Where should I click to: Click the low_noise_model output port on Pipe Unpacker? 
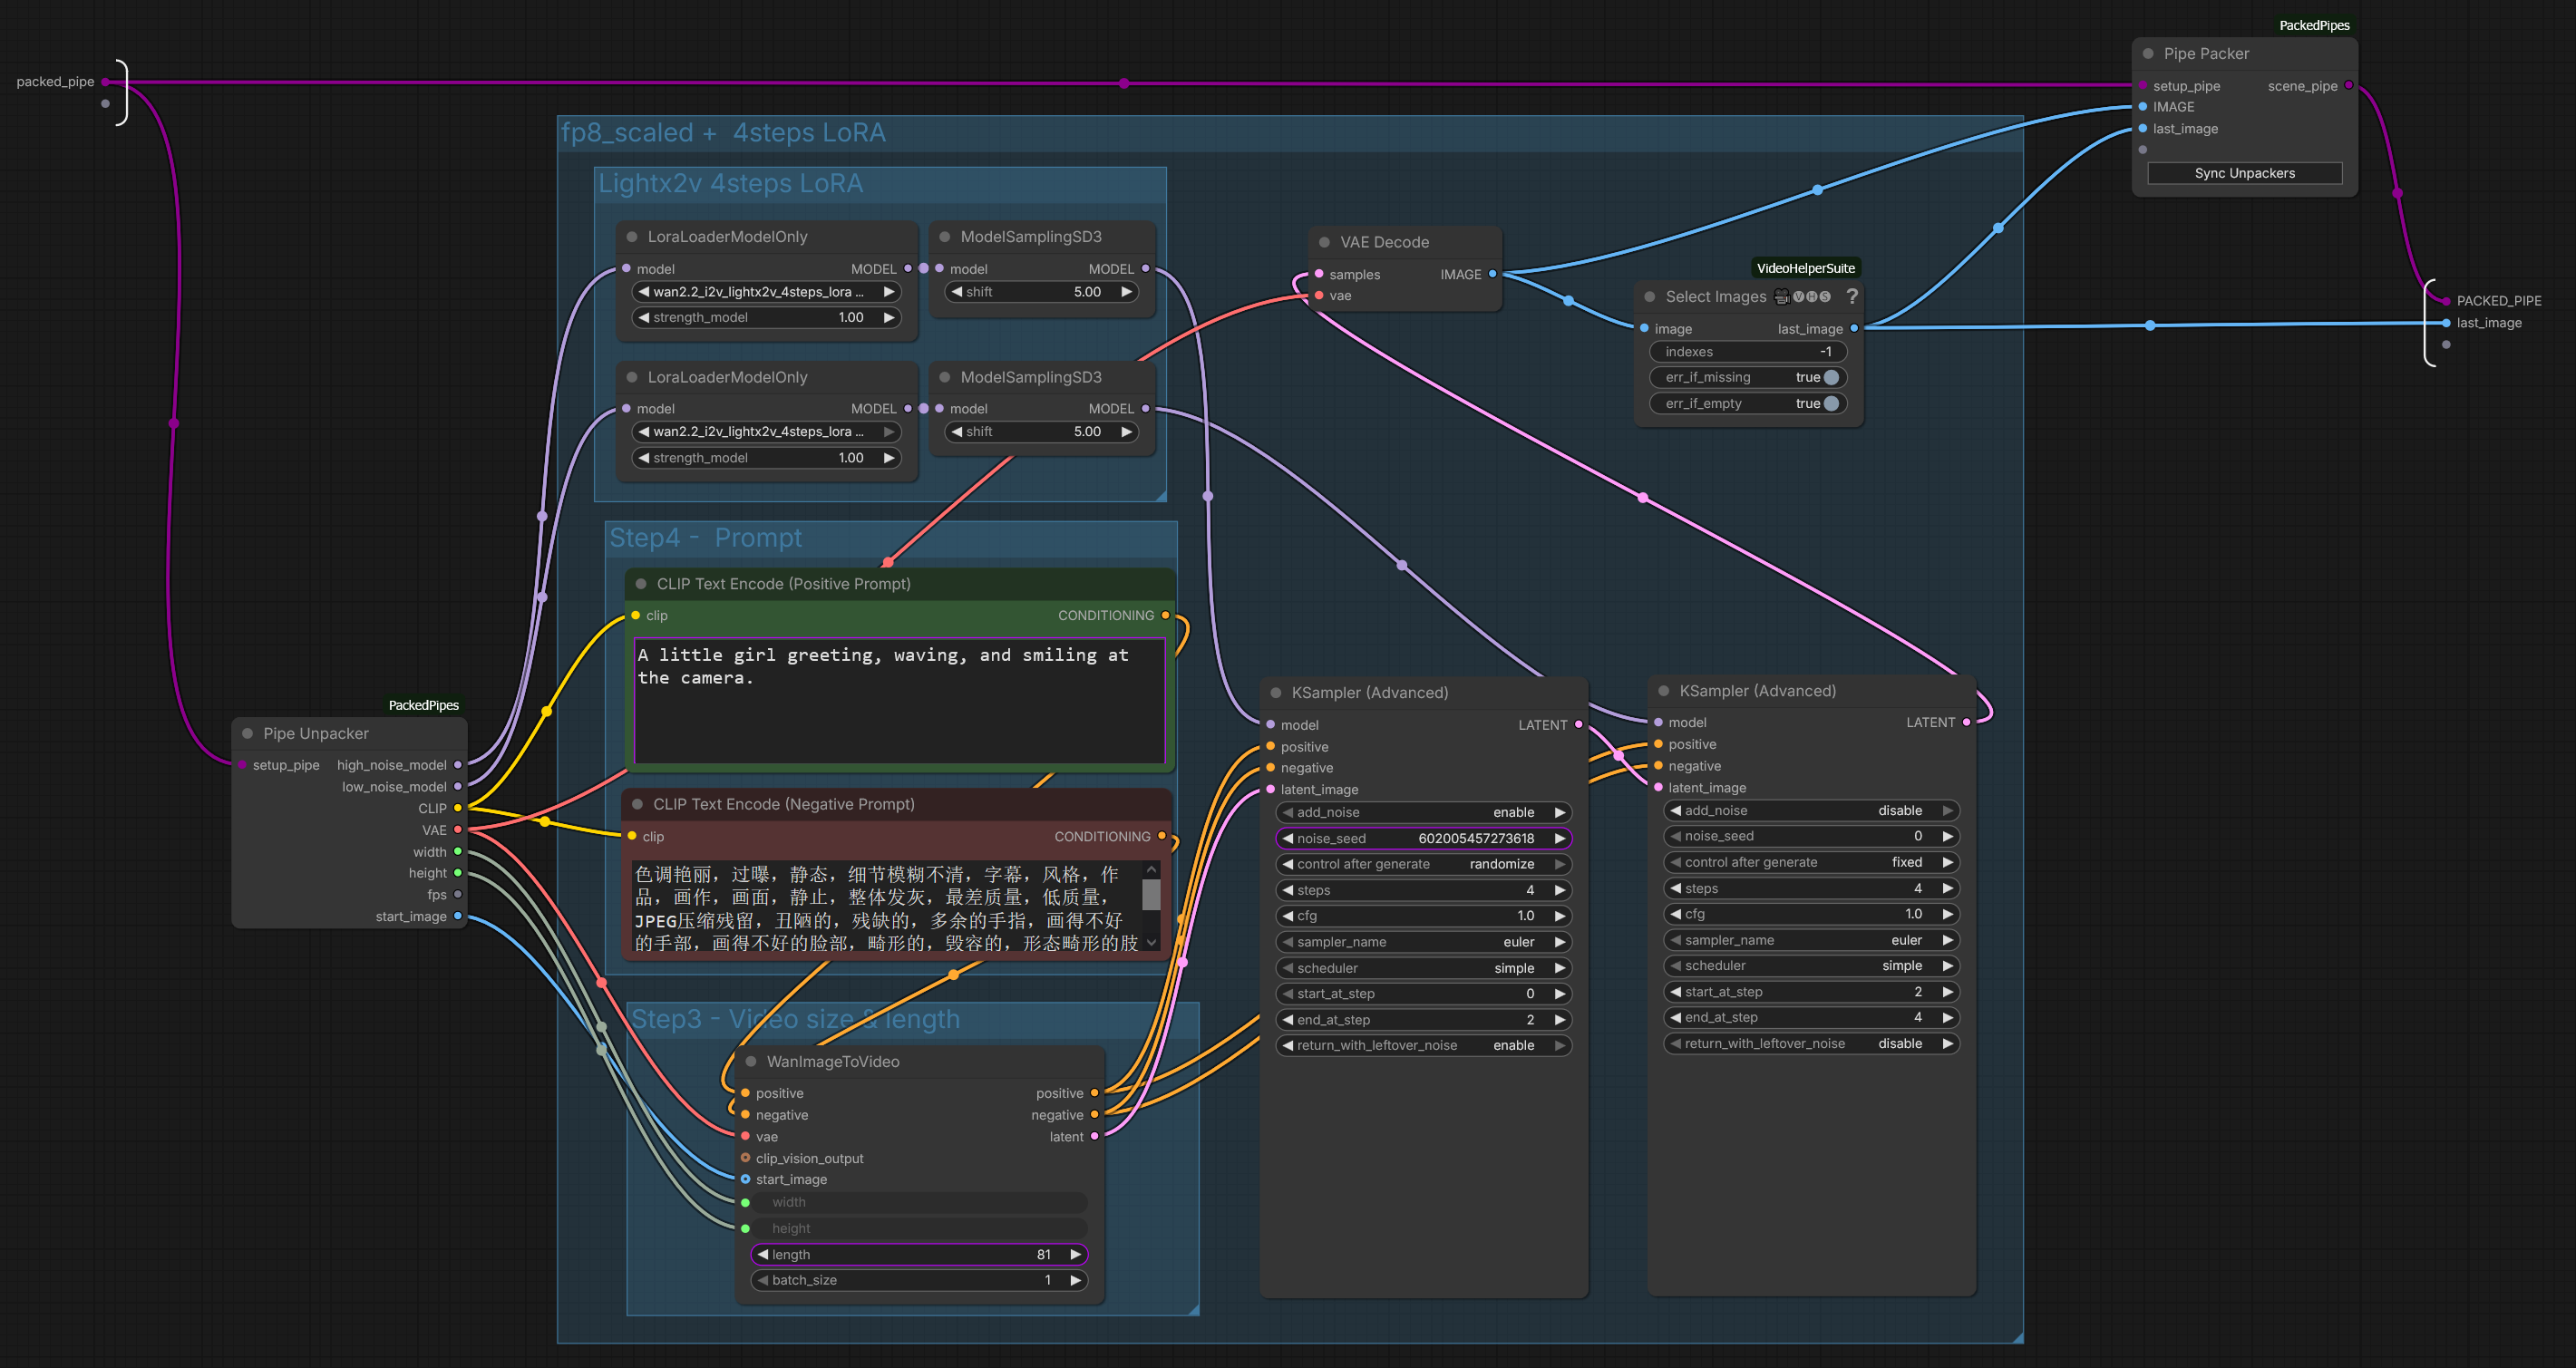[458, 787]
